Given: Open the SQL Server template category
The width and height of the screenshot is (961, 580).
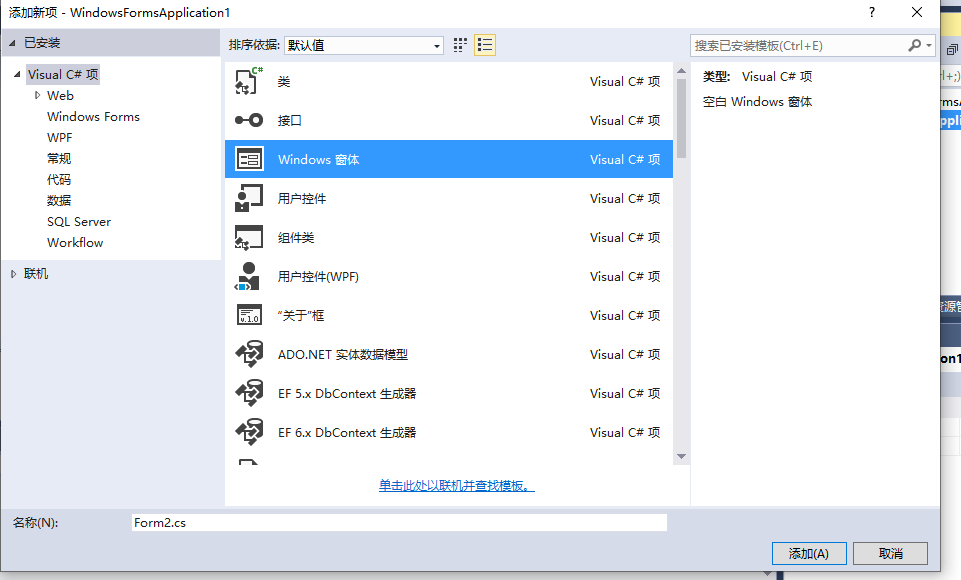Looking at the screenshot, I should point(79,221).
